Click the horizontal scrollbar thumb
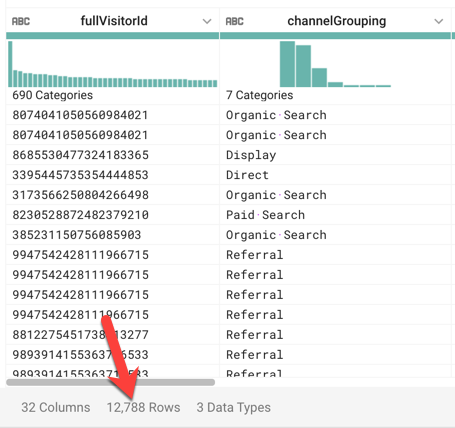455x428 pixels. coord(110,382)
